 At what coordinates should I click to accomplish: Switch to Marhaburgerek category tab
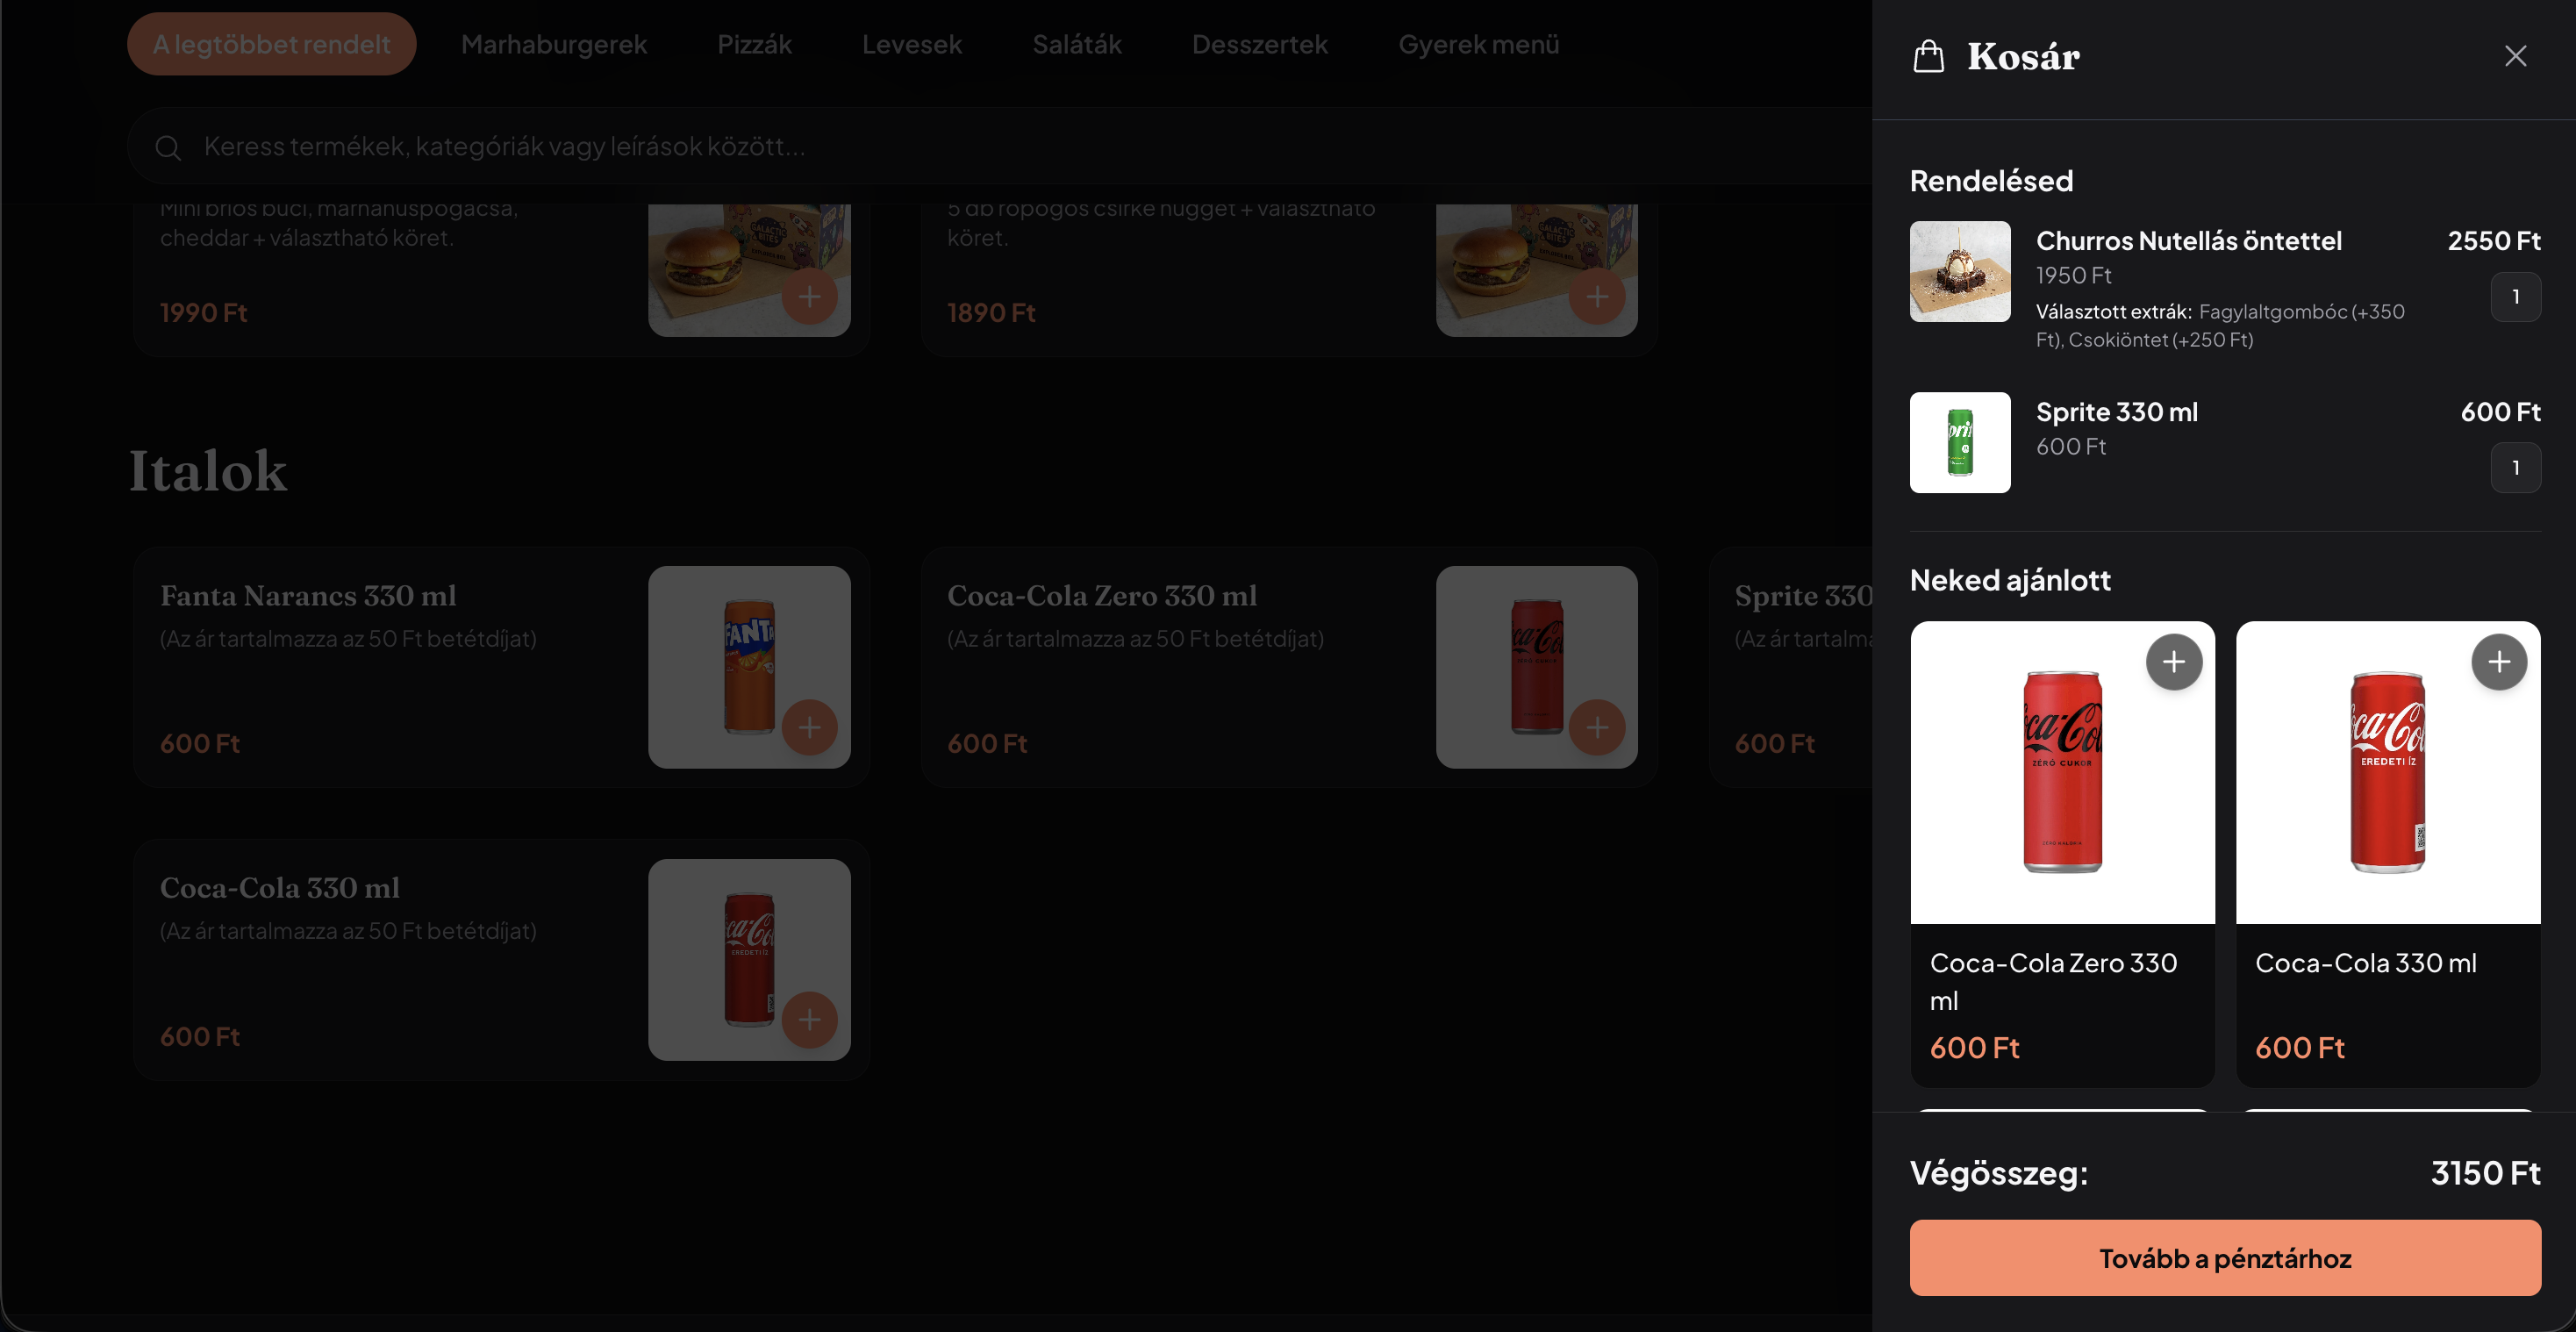tap(554, 44)
